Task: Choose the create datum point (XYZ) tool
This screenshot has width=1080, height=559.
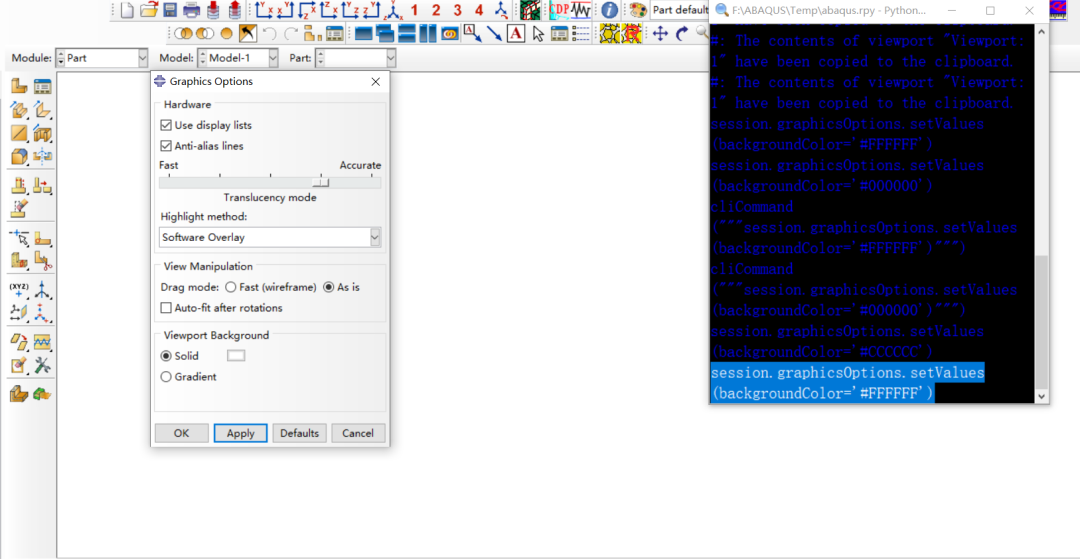Action: (x=19, y=289)
